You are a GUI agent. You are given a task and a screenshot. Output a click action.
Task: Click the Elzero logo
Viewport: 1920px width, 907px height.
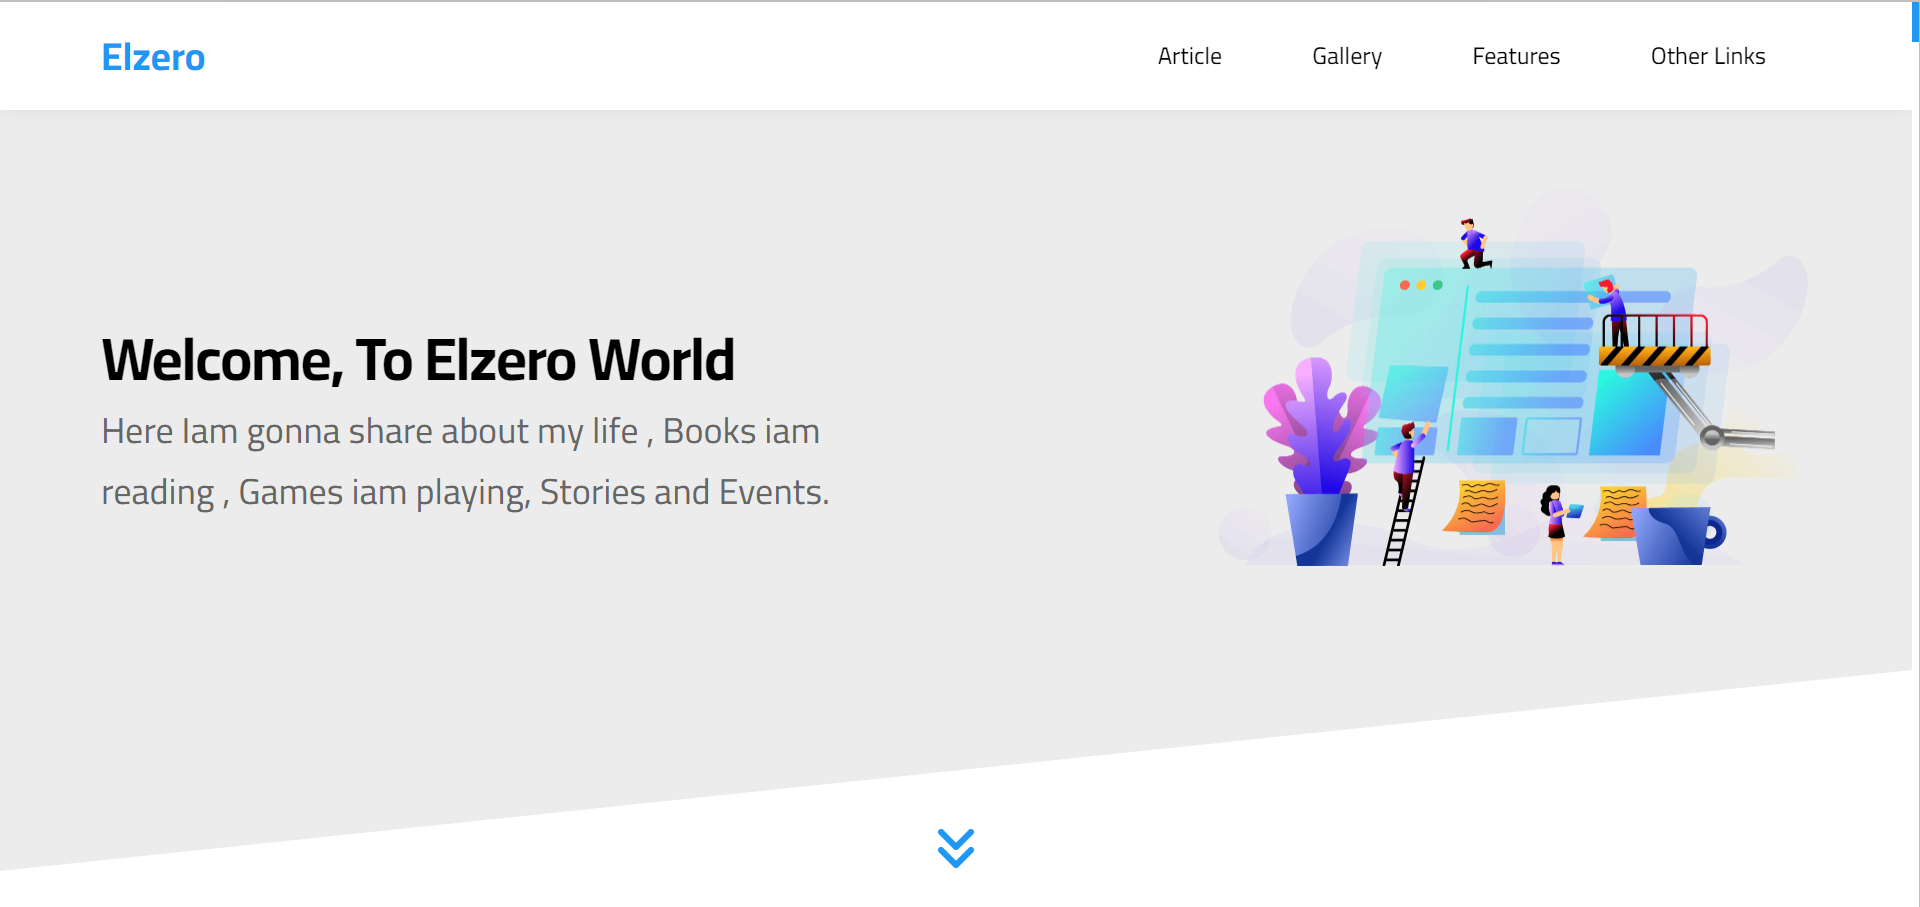153,57
